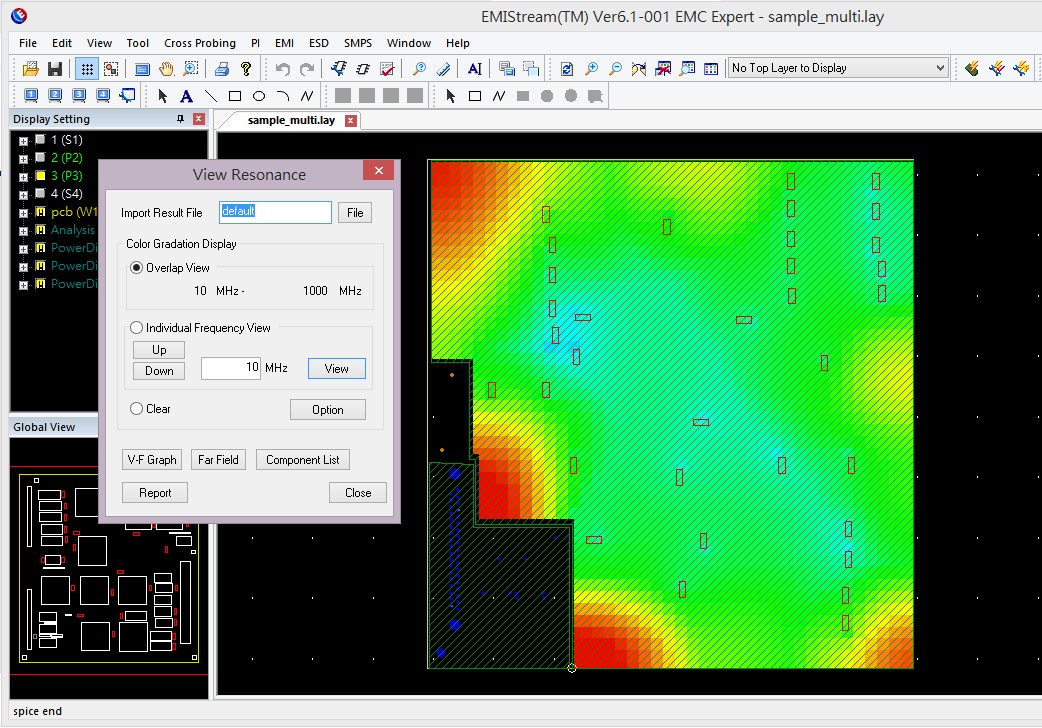Image resolution: width=1042 pixels, height=728 pixels.
Task: Select the text 'A' drawing tool
Action: coord(186,96)
